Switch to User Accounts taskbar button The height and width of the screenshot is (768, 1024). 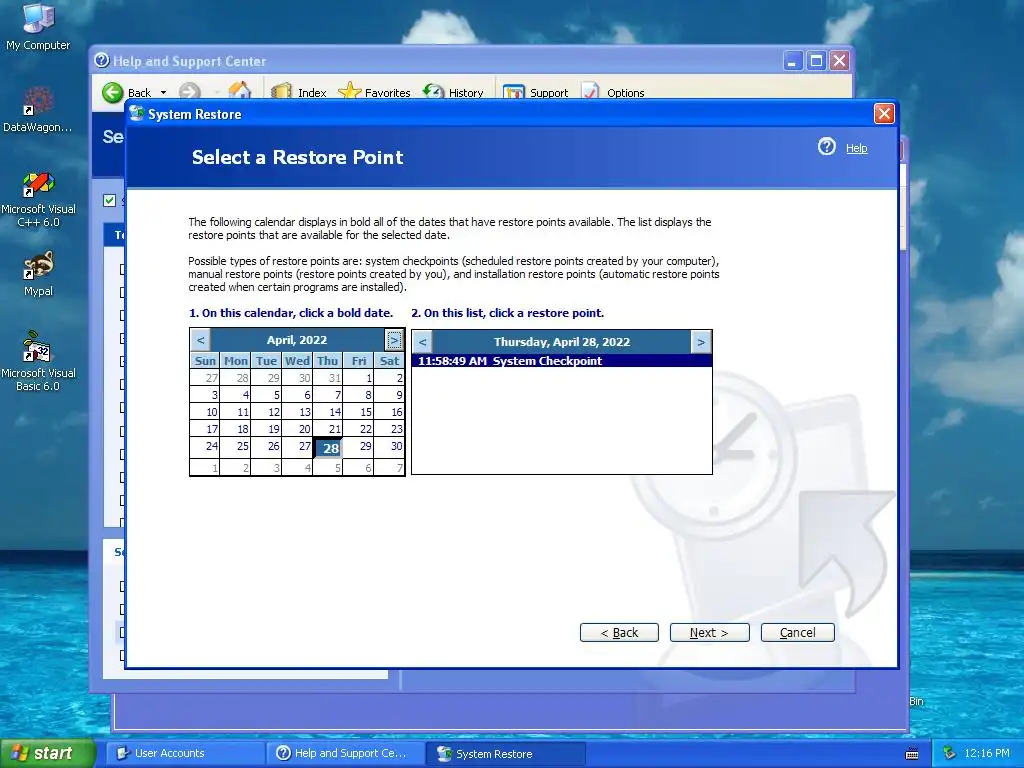click(185, 753)
